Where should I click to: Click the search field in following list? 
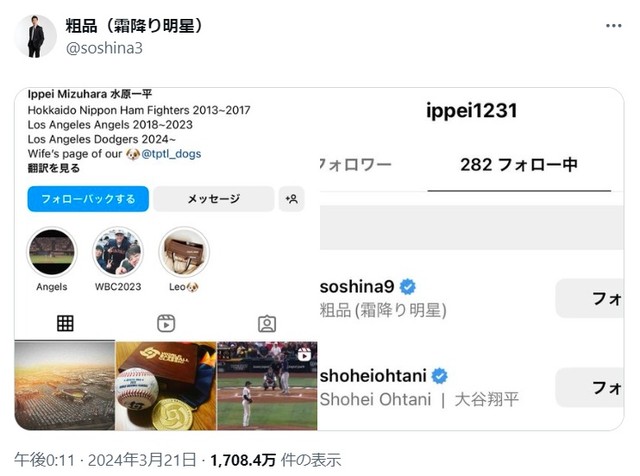click(x=472, y=227)
